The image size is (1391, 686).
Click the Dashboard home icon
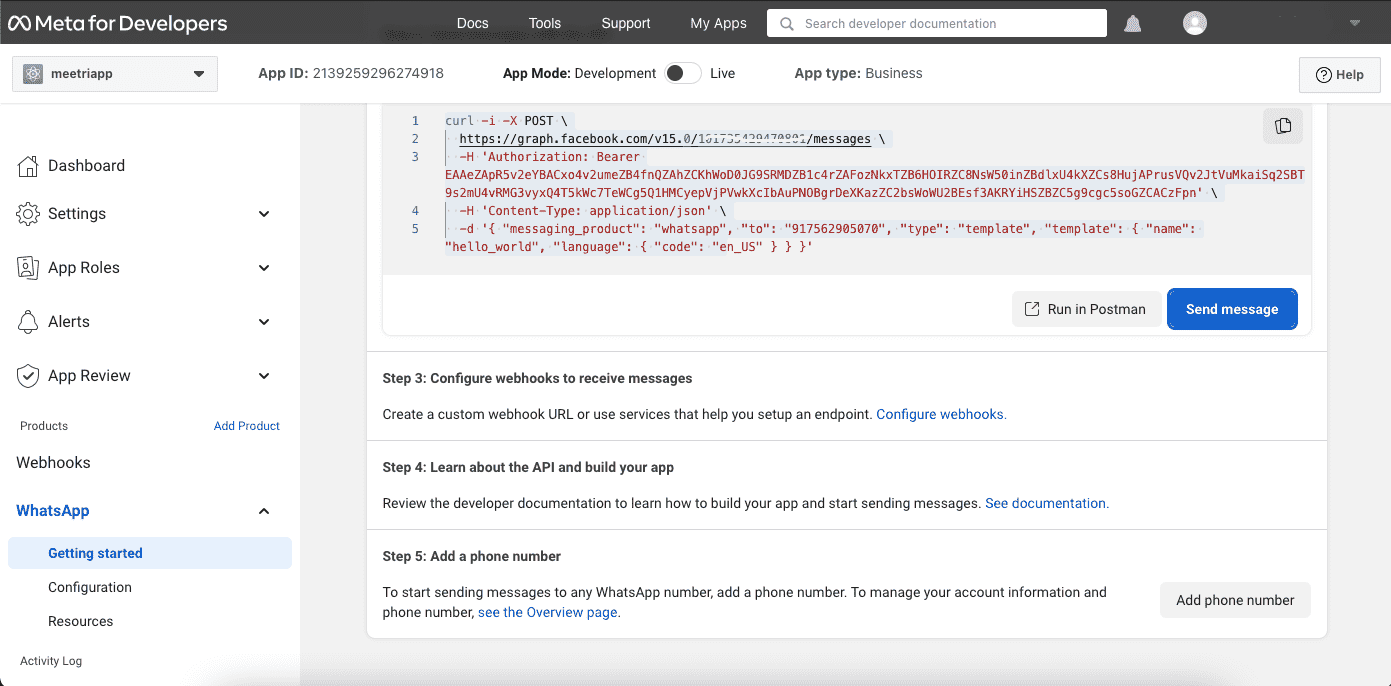tap(28, 166)
